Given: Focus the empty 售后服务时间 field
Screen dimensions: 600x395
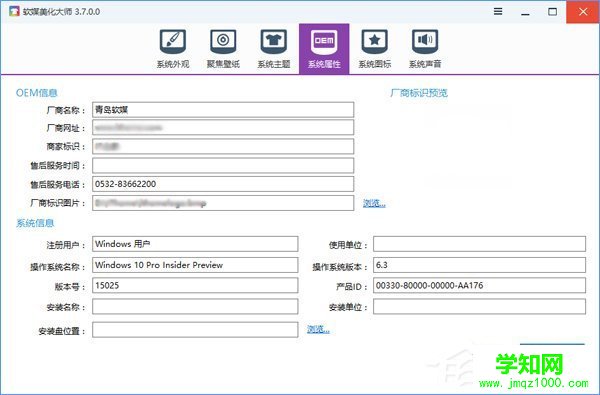Looking at the screenshot, I should click(x=223, y=165).
